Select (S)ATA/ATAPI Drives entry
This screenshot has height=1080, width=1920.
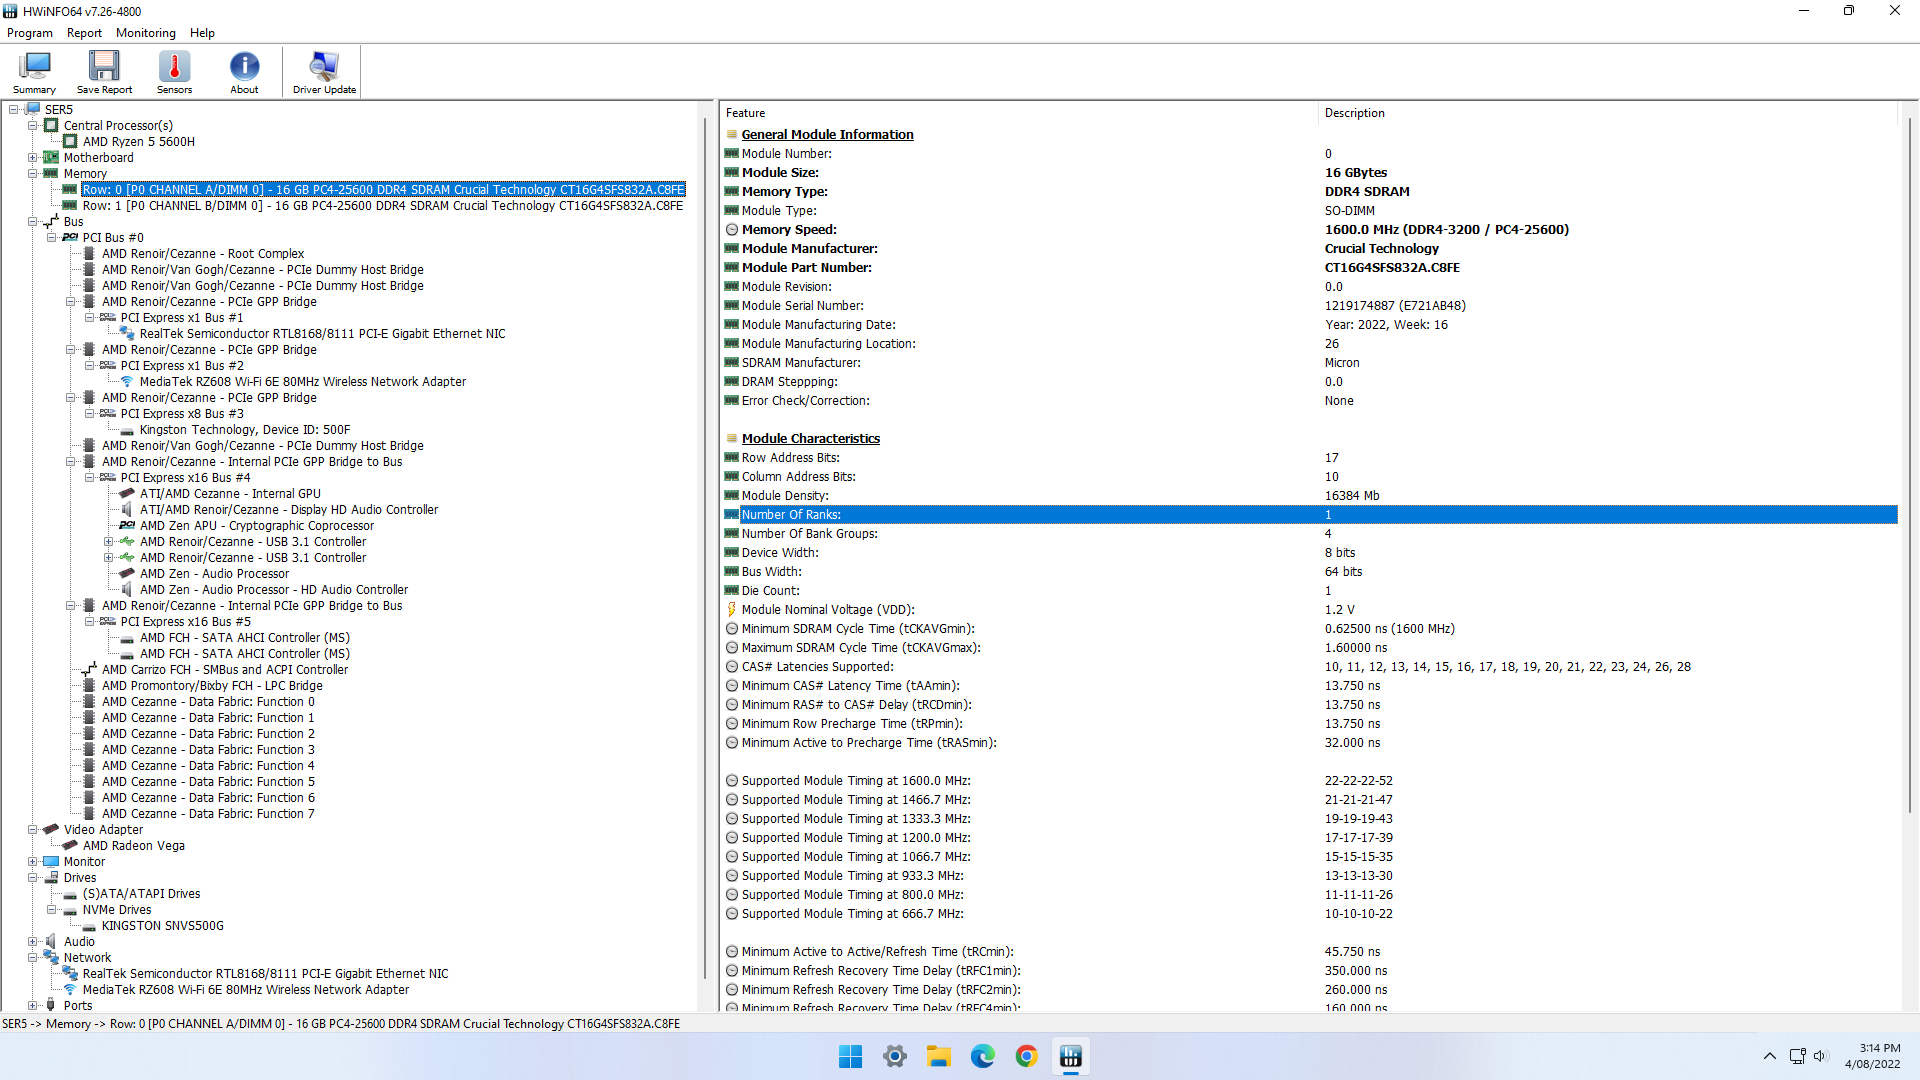click(x=142, y=894)
